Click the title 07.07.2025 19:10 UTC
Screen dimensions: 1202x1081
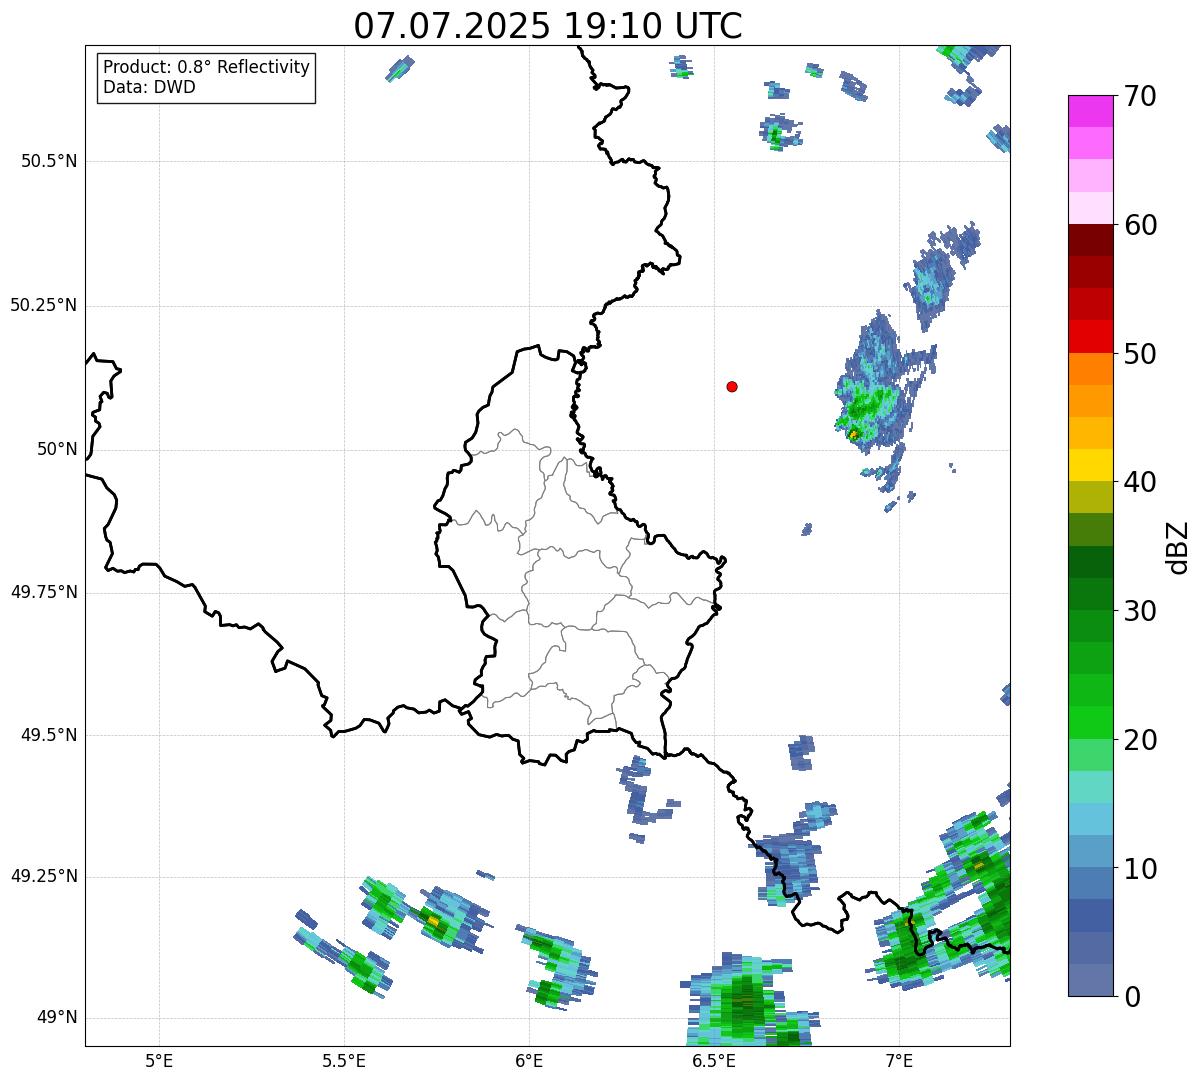548,26
